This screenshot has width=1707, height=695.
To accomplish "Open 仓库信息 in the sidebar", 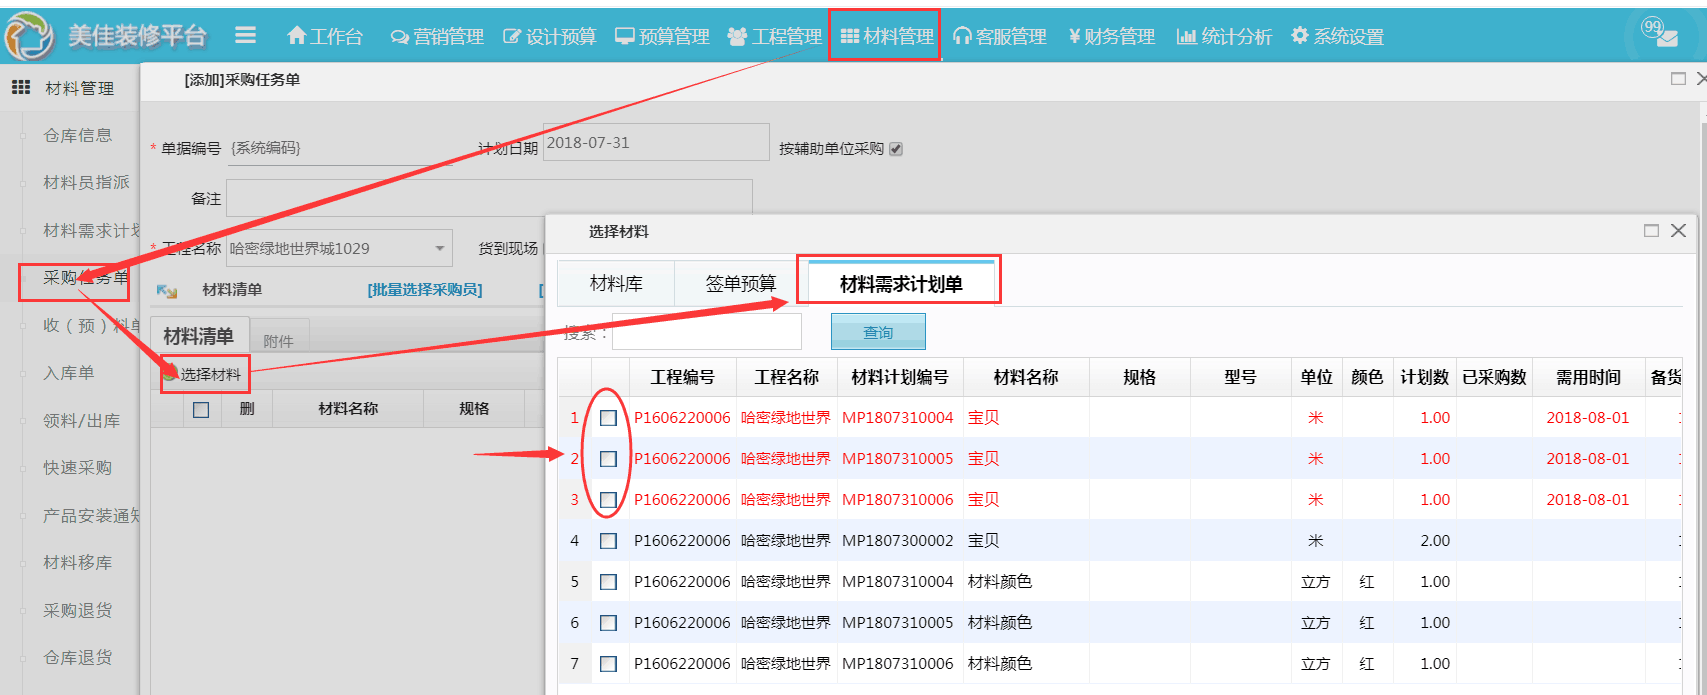I will pyautogui.click(x=77, y=135).
